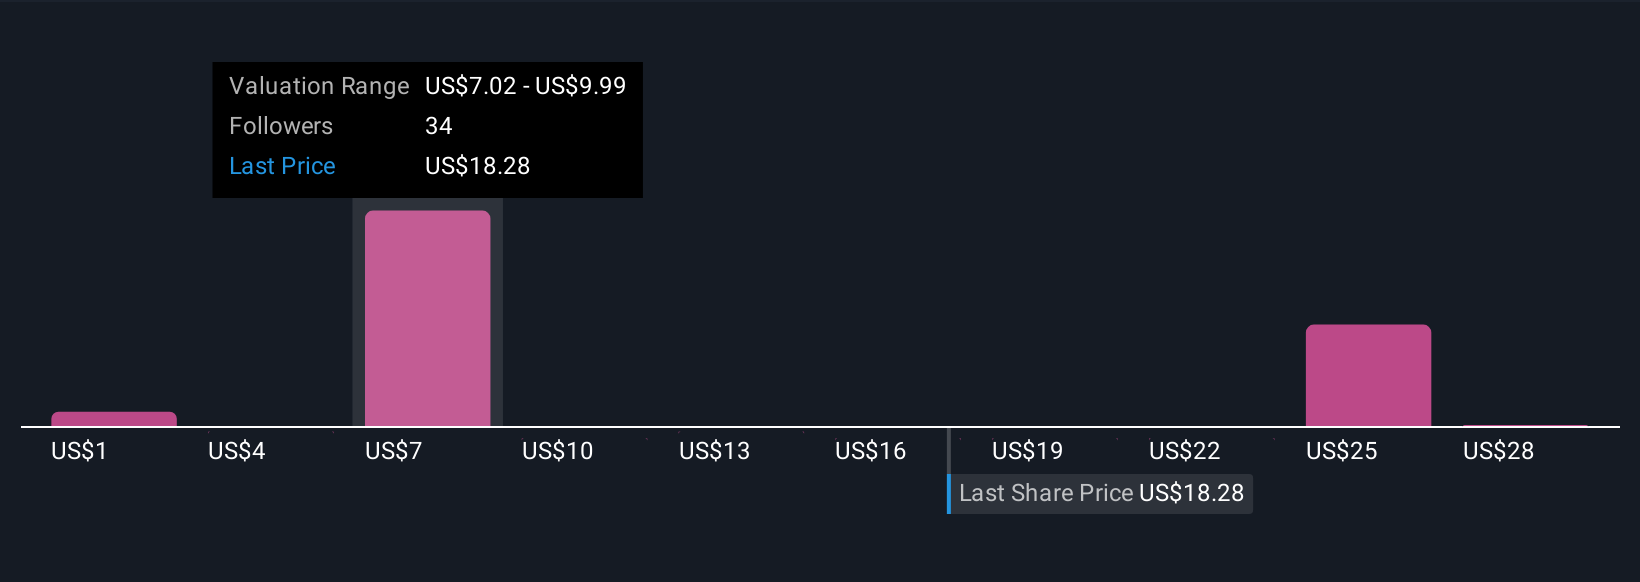Click the US$7 axis label
The image size is (1640, 582).
click(393, 451)
